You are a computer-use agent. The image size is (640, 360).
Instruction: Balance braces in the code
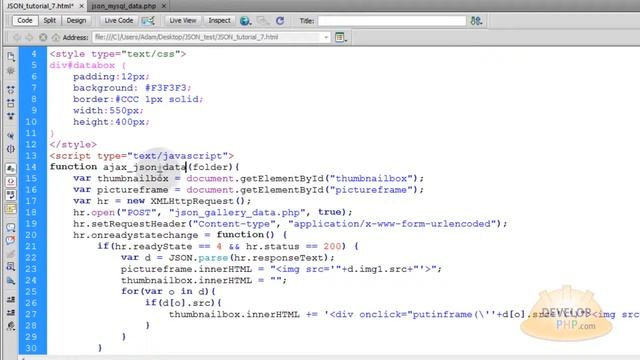pos(11,149)
